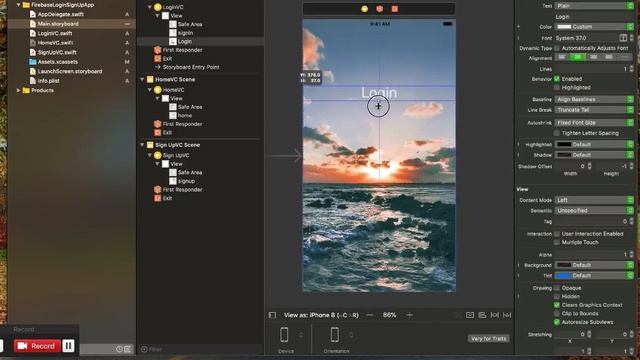The width and height of the screenshot is (640, 360).
Task: Open the Align constraints menu
Action: tap(482, 315)
